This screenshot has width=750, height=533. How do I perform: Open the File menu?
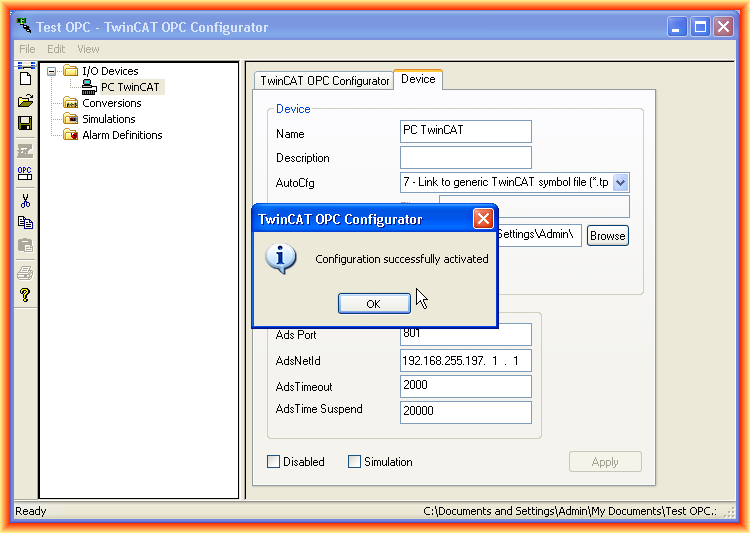click(x=27, y=49)
